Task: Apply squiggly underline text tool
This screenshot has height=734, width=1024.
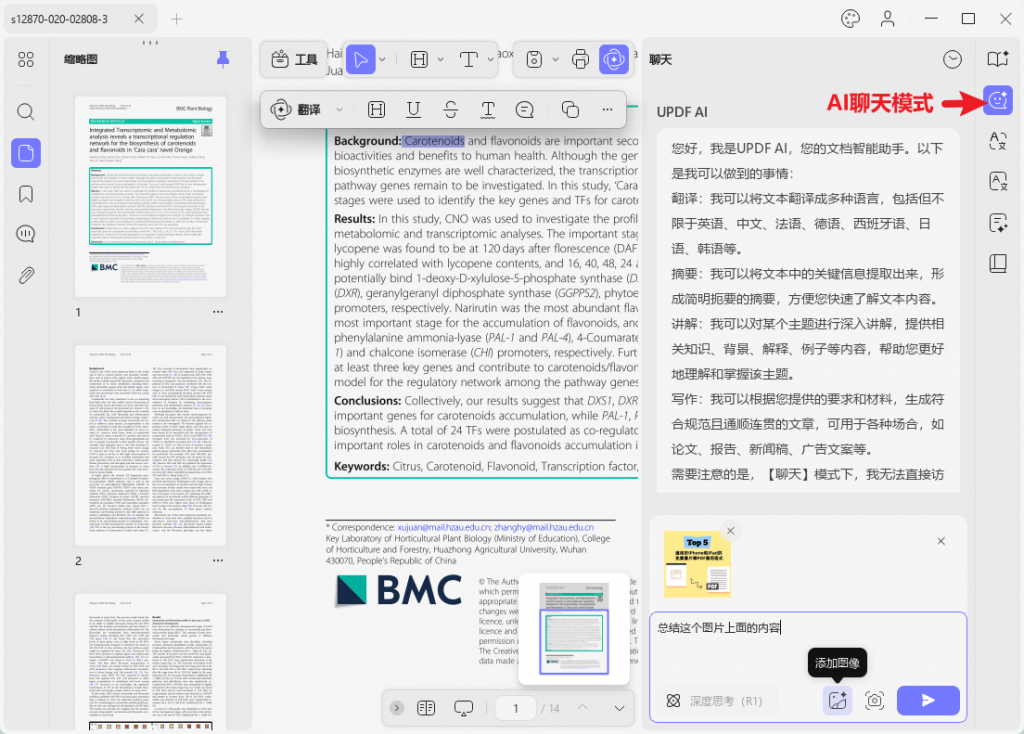Action: [488, 110]
